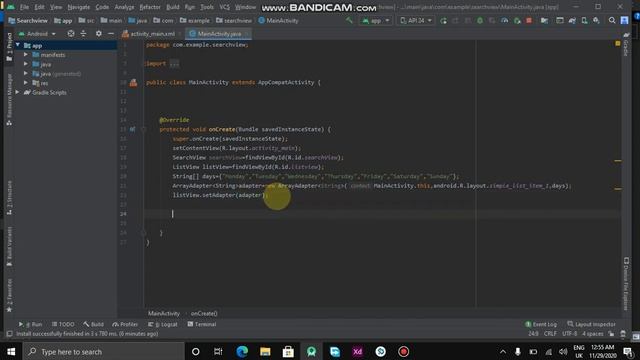The height and width of the screenshot is (360, 640).
Task: Click the class gutter icon beside MainActivity
Action: (x=133, y=82)
